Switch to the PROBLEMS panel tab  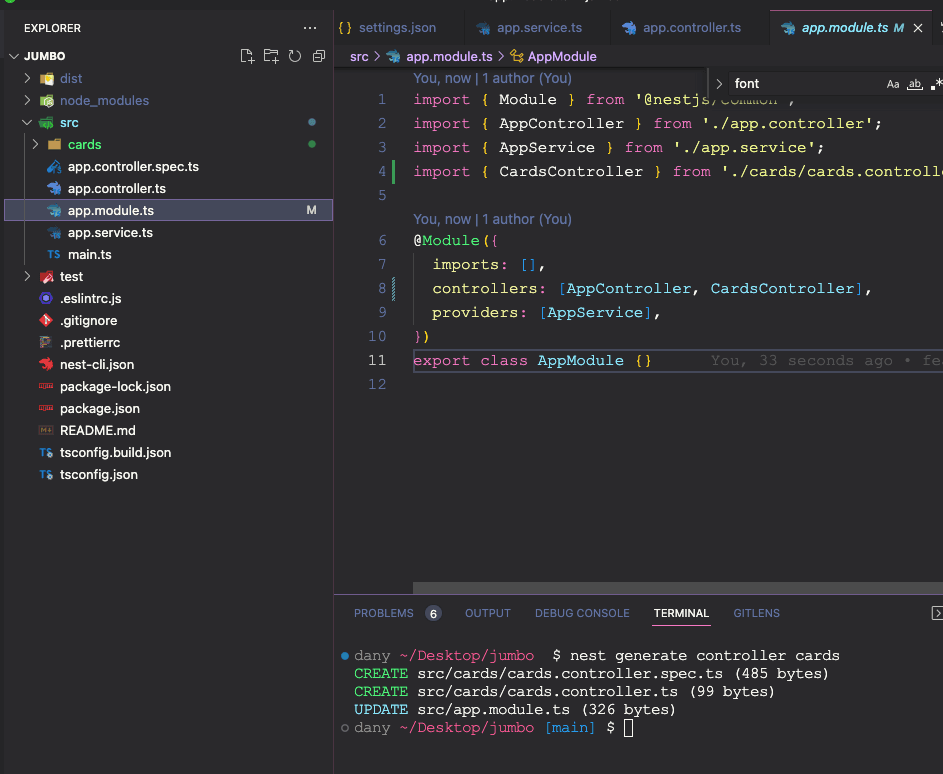(383, 613)
